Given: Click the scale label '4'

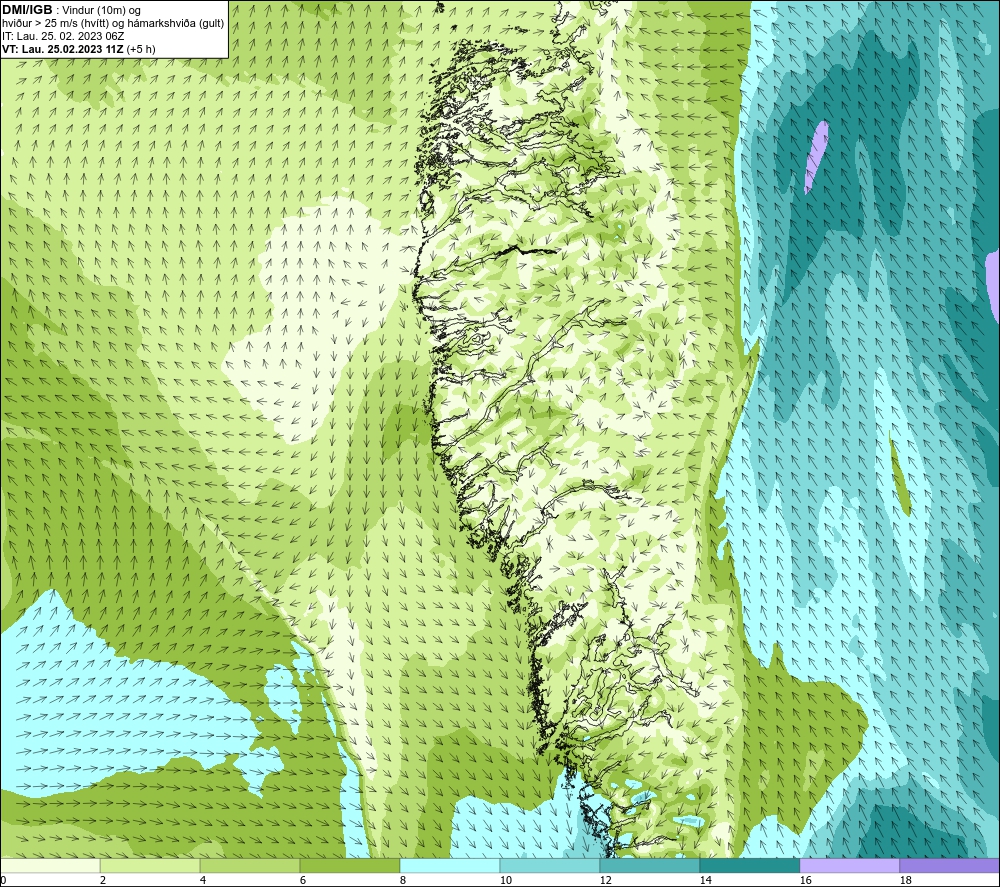Looking at the screenshot, I should 203,881.
